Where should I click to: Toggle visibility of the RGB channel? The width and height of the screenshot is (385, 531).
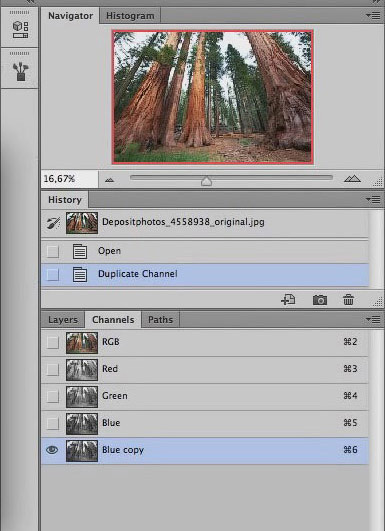tap(52, 342)
